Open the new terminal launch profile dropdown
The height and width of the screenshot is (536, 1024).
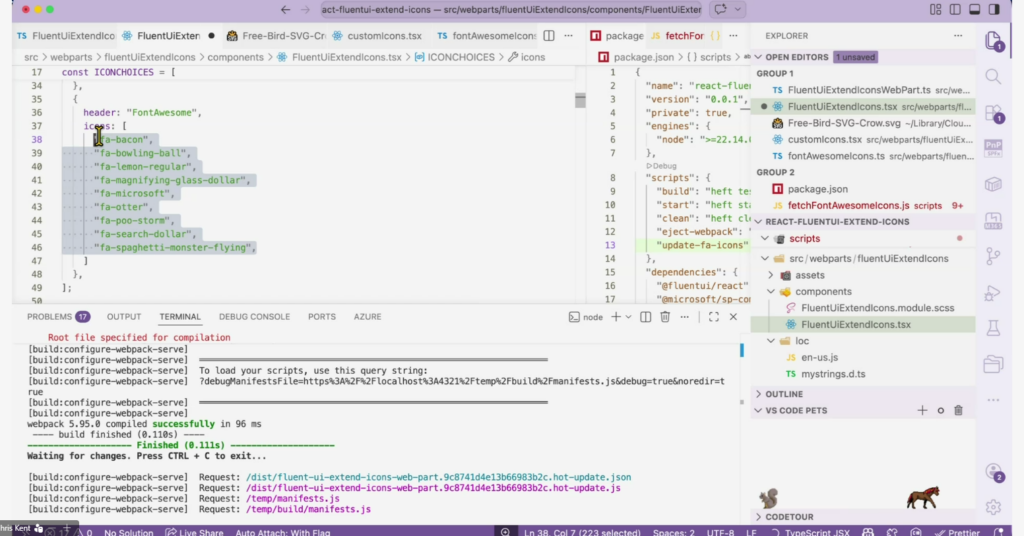(x=628, y=317)
